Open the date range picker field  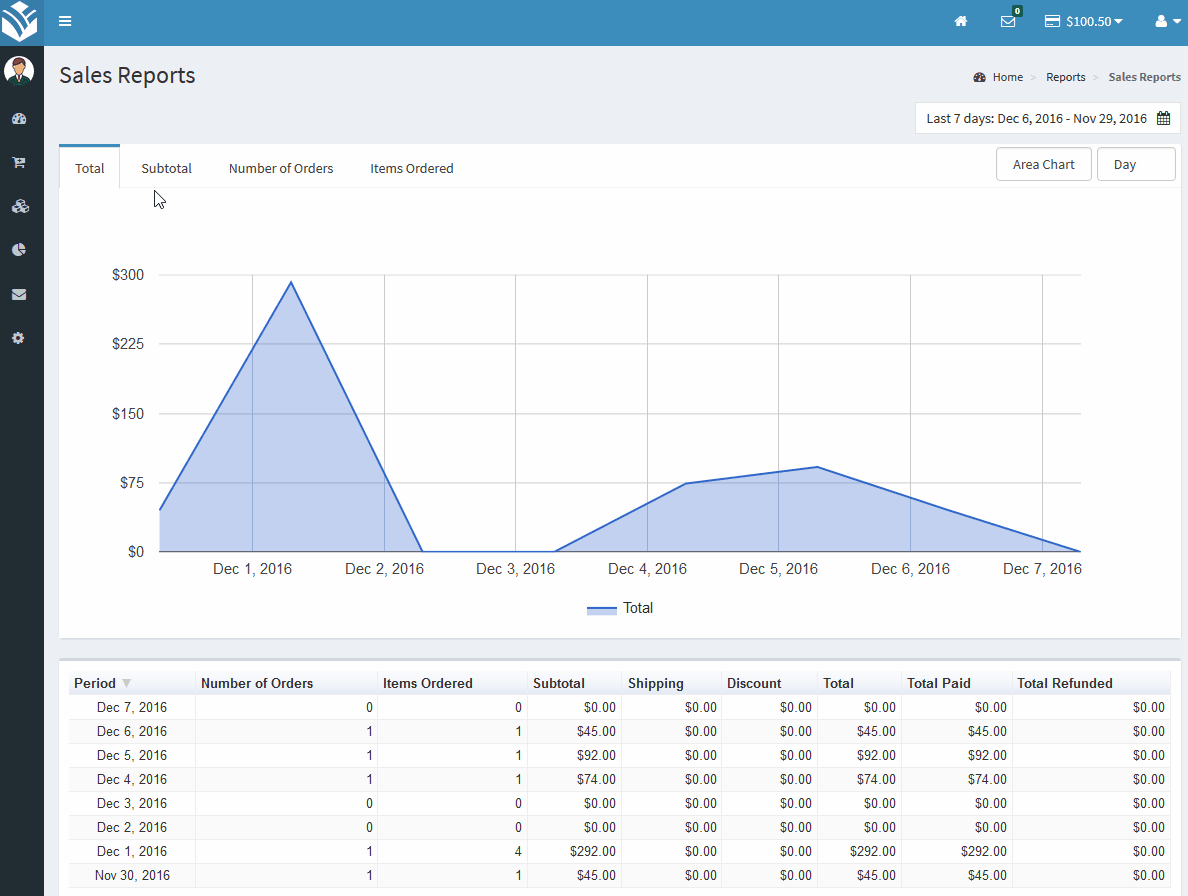coord(1048,118)
